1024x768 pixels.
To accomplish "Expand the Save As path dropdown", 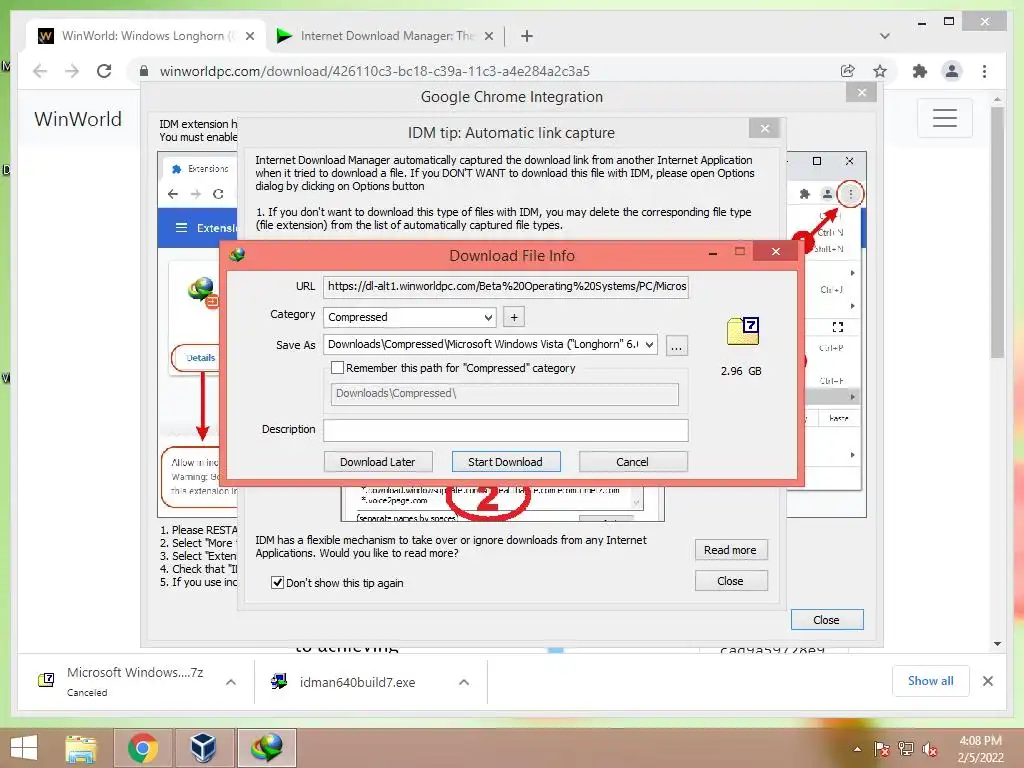I will point(649,344).
